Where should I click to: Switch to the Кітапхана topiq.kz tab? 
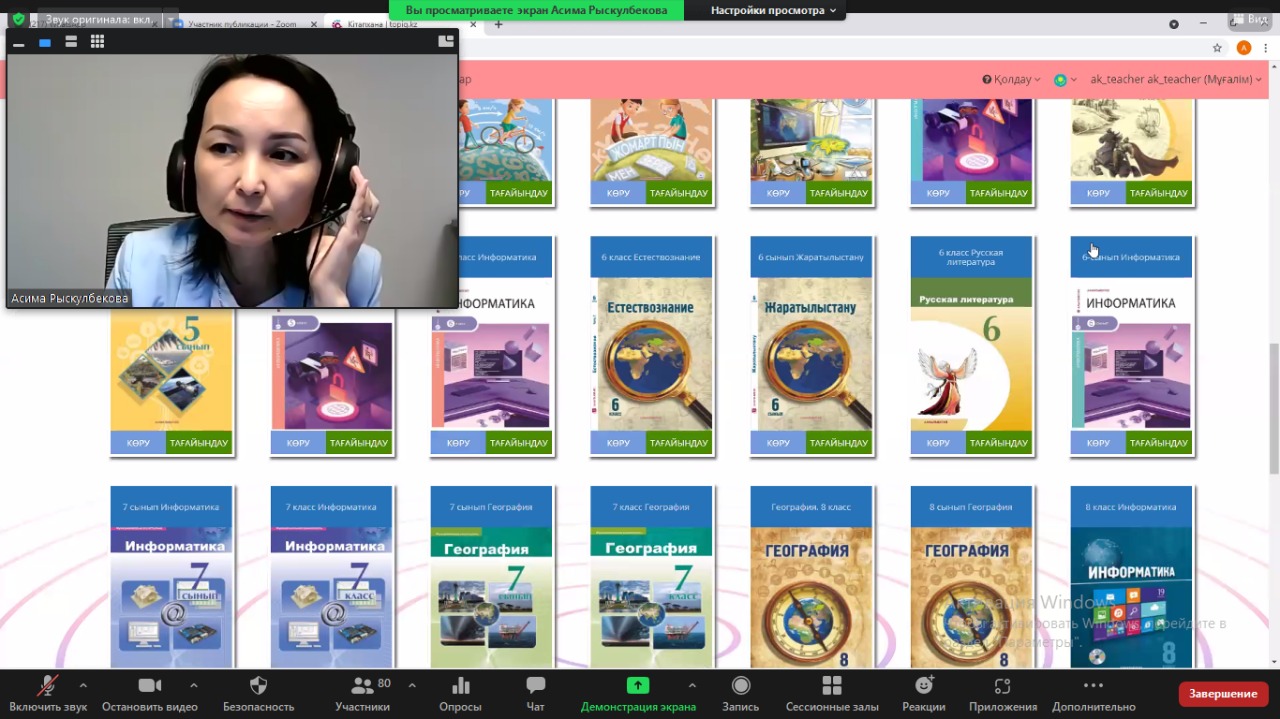[x=403, y=24]
